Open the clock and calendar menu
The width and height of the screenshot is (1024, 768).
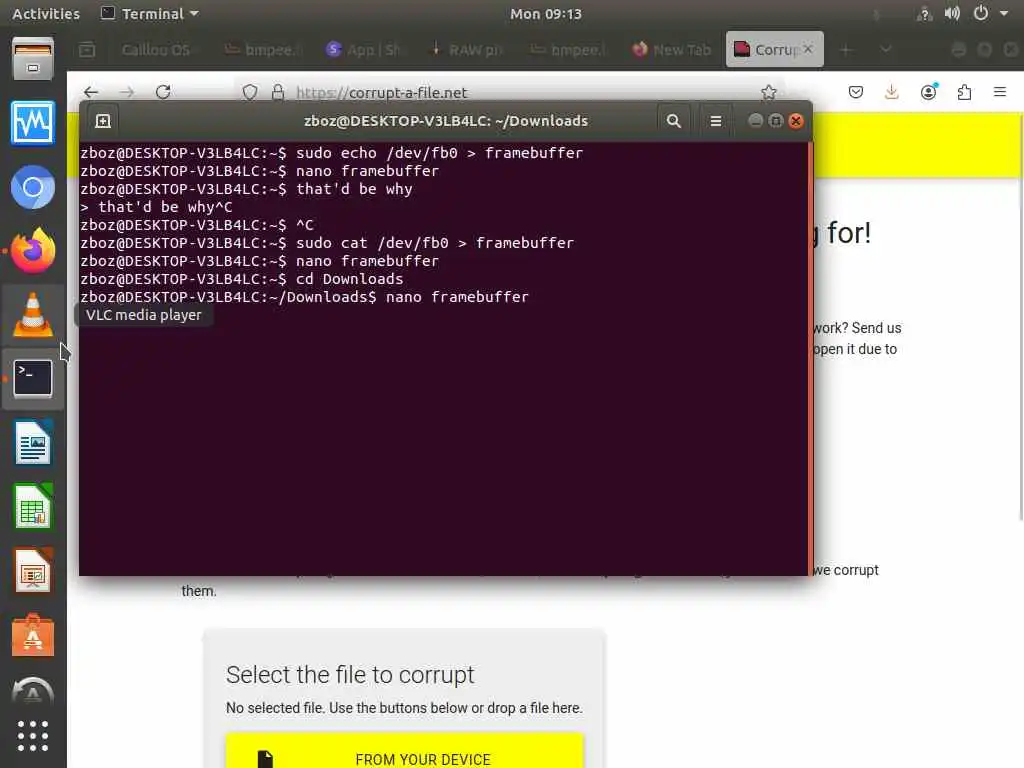click(545, 13)
